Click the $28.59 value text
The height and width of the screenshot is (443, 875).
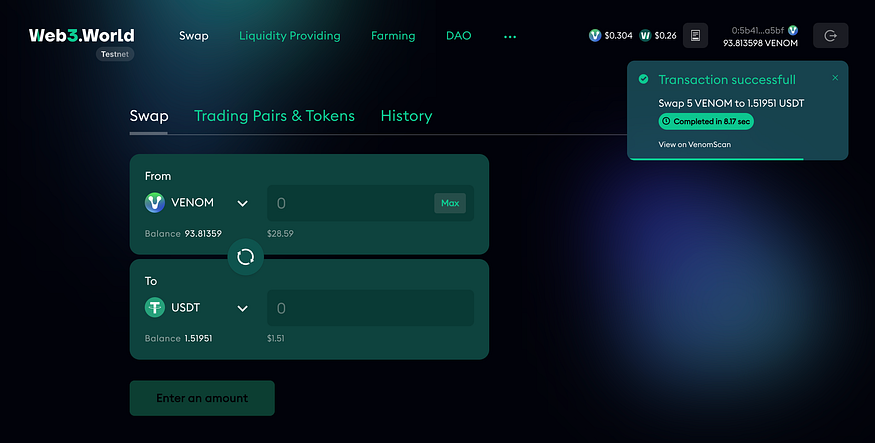[x=280, y=234]
